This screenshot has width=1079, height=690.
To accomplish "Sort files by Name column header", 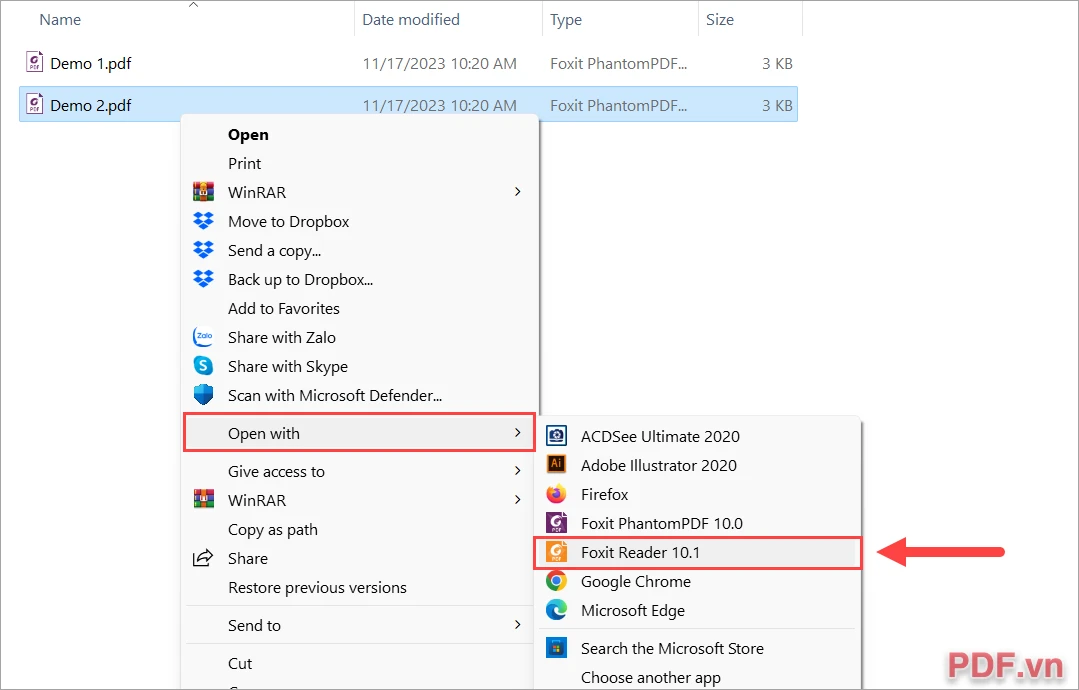I will click(x=60, y=20).
